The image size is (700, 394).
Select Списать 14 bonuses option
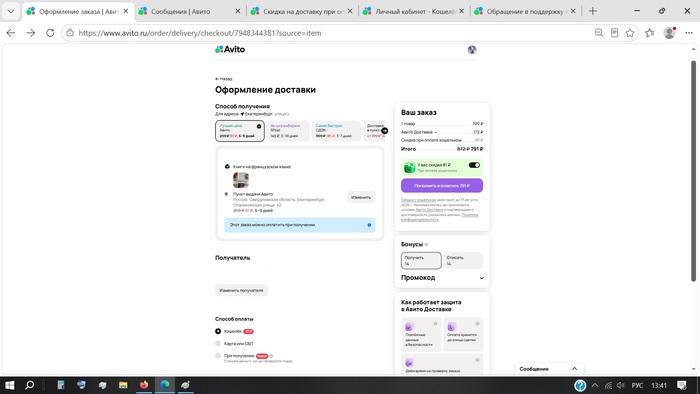(463, 261)
